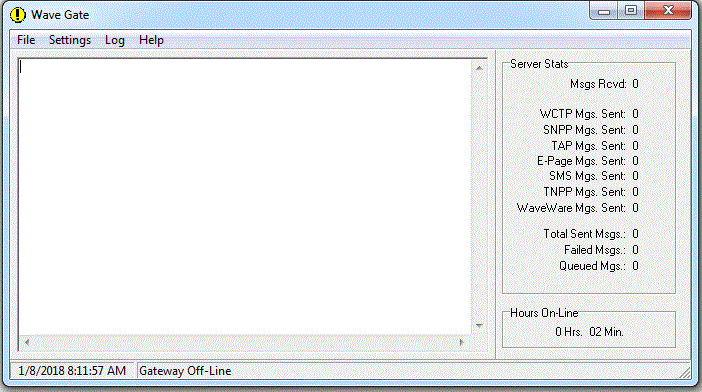Click the log scroll up arrow
The height and width of the screenshot is (392, 702).
479,68
